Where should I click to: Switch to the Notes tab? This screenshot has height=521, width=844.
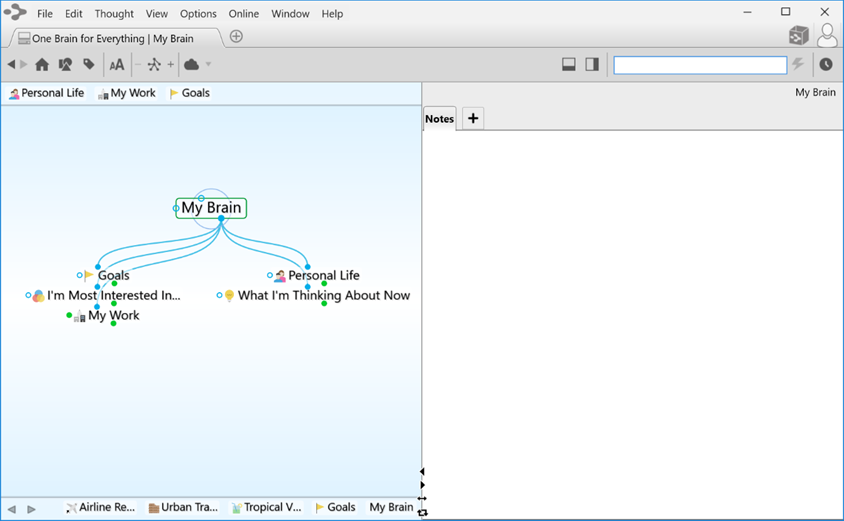click(x=439, y=118)
